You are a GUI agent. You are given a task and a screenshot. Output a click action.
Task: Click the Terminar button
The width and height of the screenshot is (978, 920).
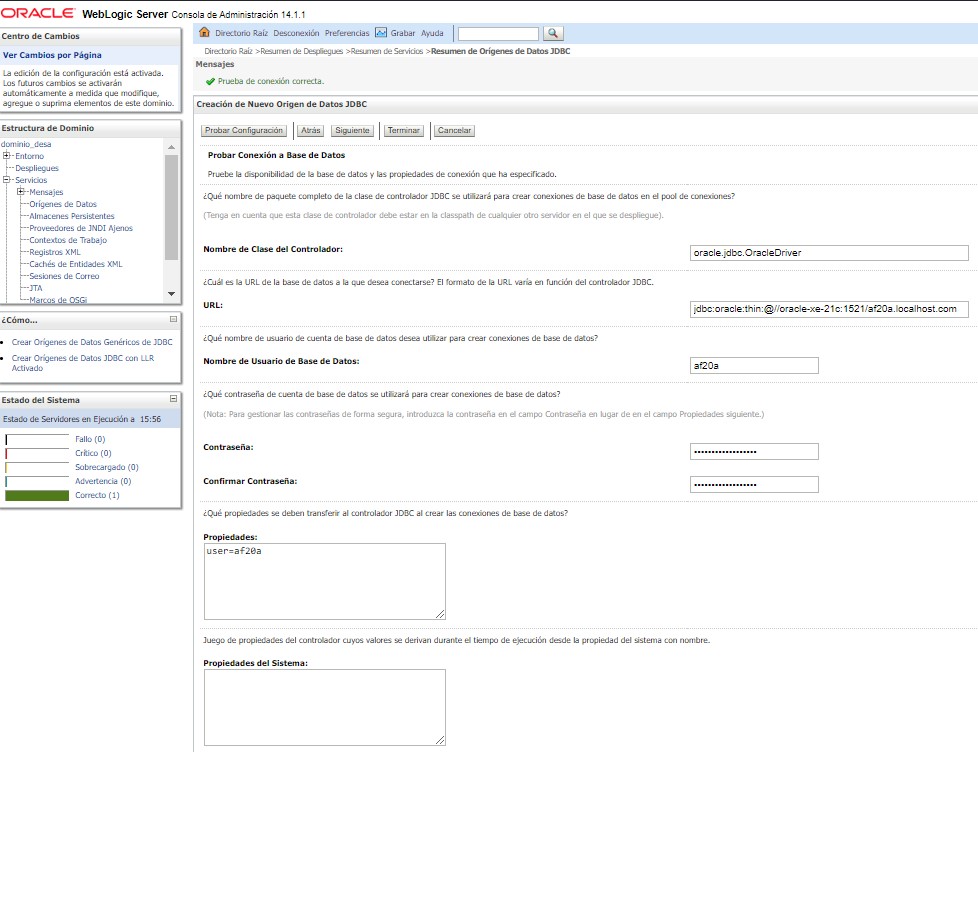tap(404, 130)
